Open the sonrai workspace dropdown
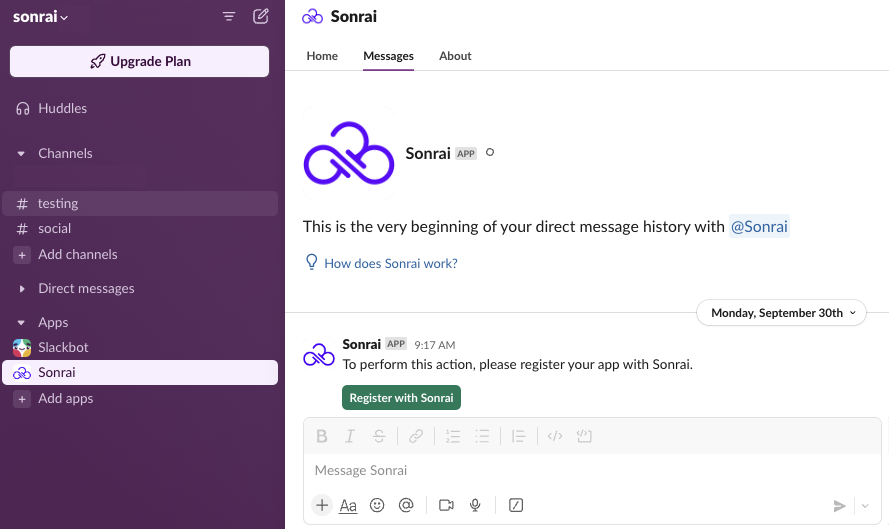 click(x=40, y=16)
